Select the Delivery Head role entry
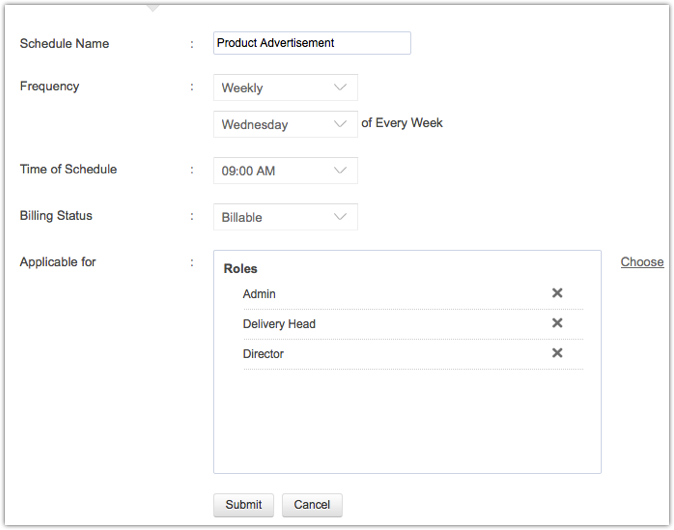 point(279,324)
